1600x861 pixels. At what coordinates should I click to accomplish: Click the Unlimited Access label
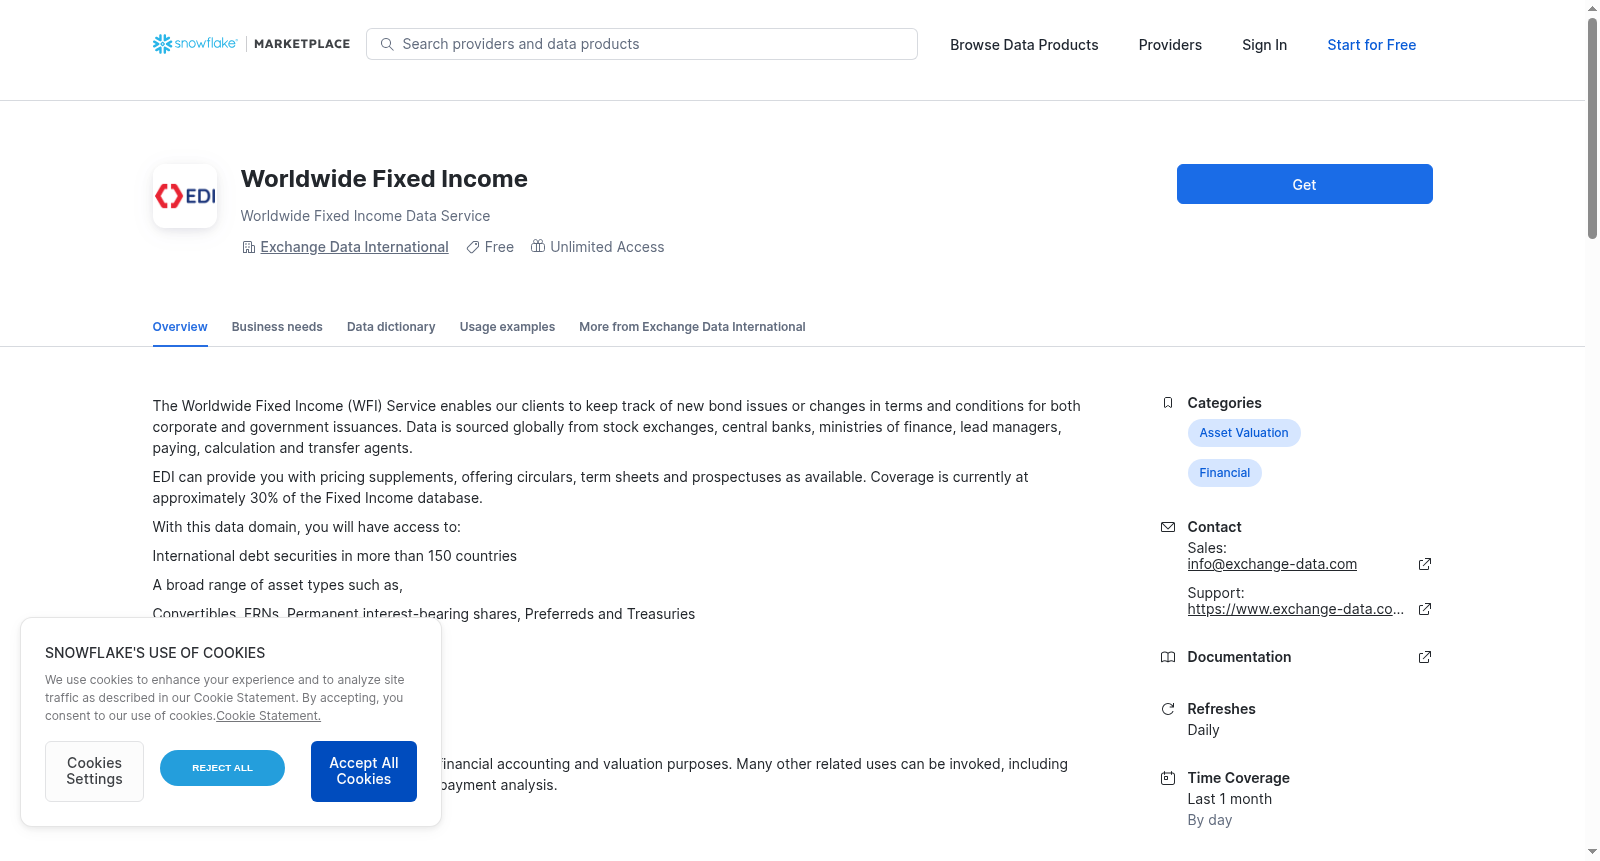[x=607, y=247]
